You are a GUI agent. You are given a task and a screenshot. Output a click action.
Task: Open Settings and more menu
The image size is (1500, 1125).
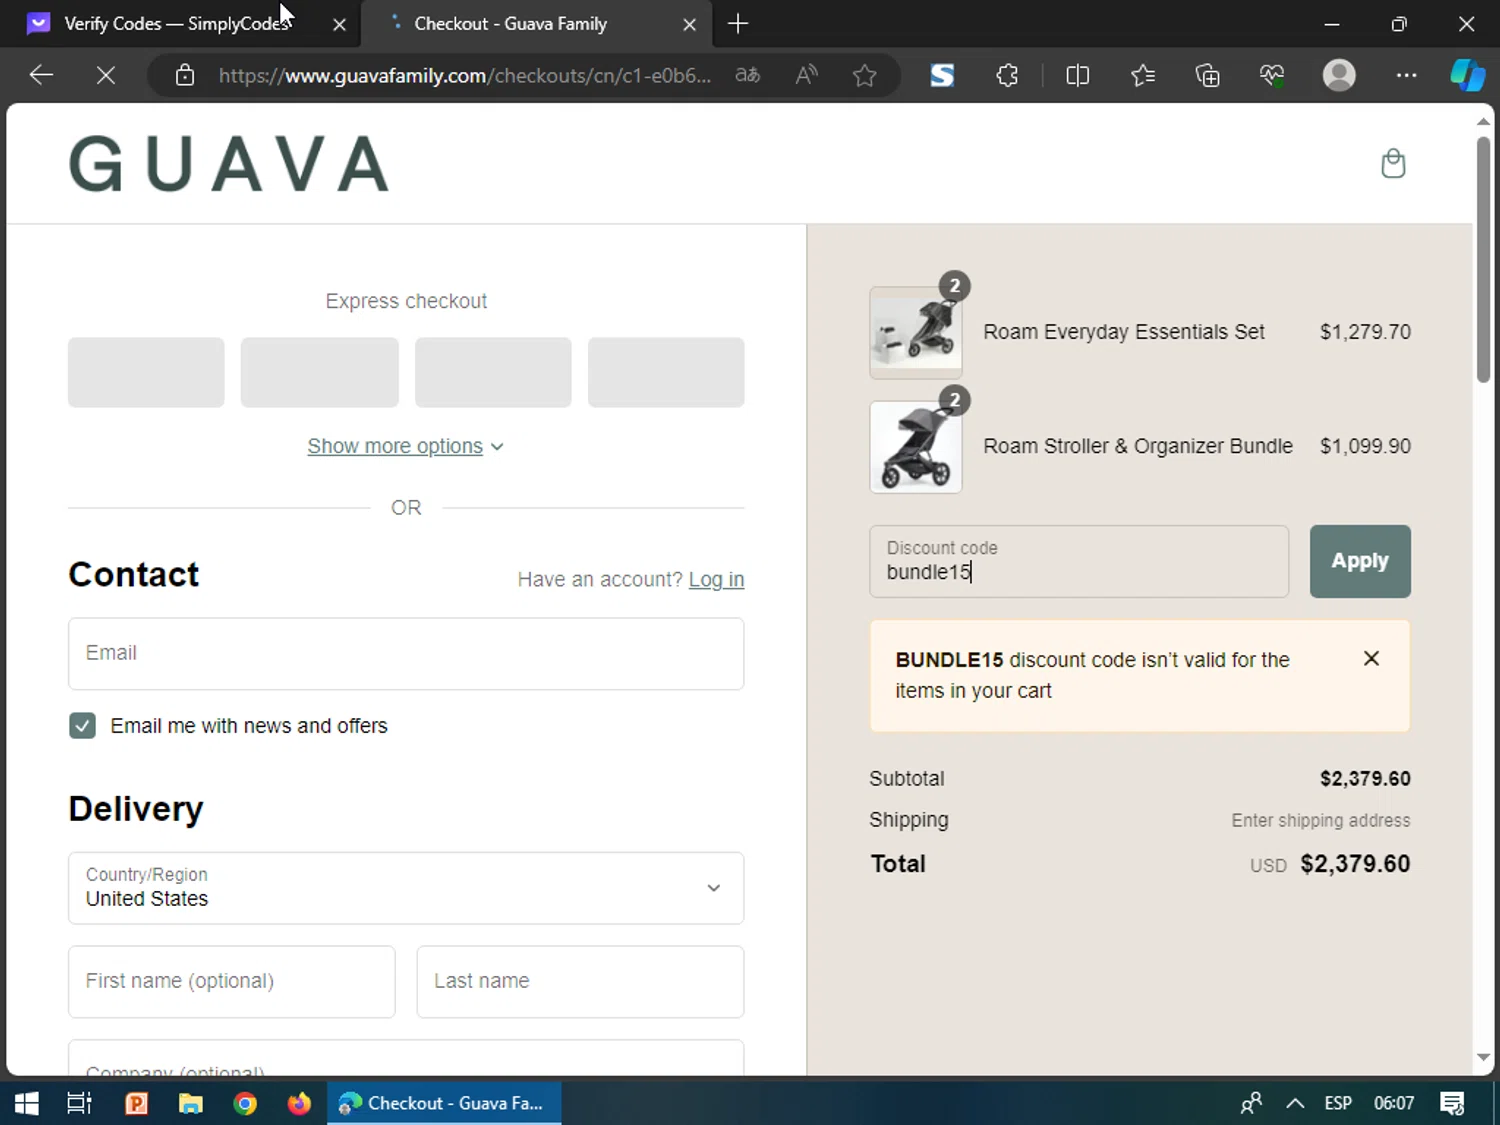(1406, 75)
